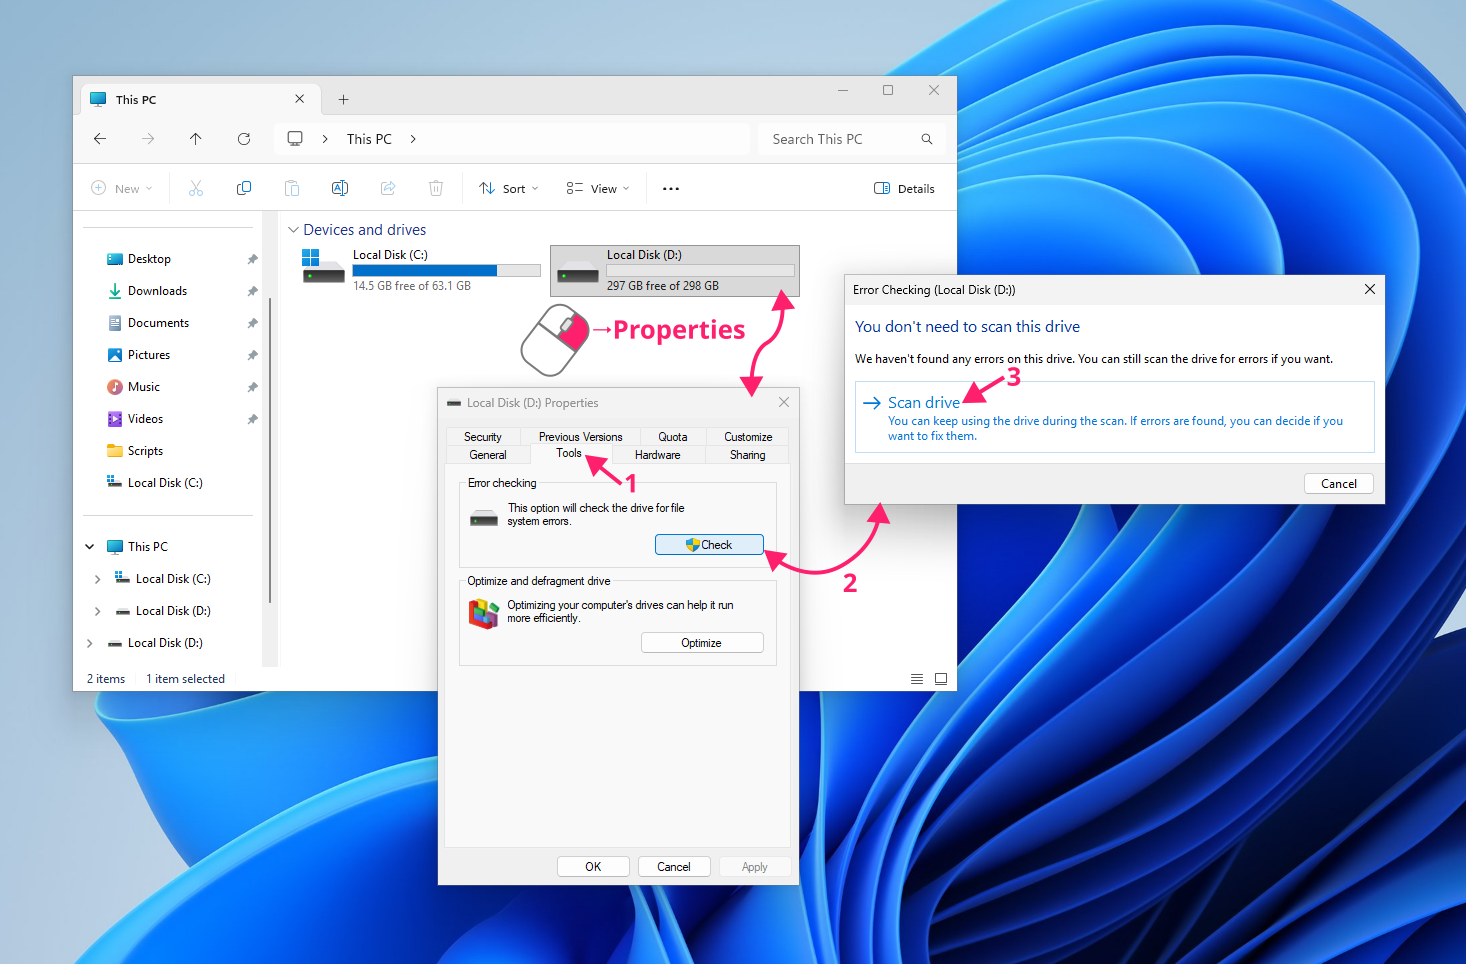Screen dimensions: 1466x964
Task: Click the Forward navigation arrow
Action: 148,139
